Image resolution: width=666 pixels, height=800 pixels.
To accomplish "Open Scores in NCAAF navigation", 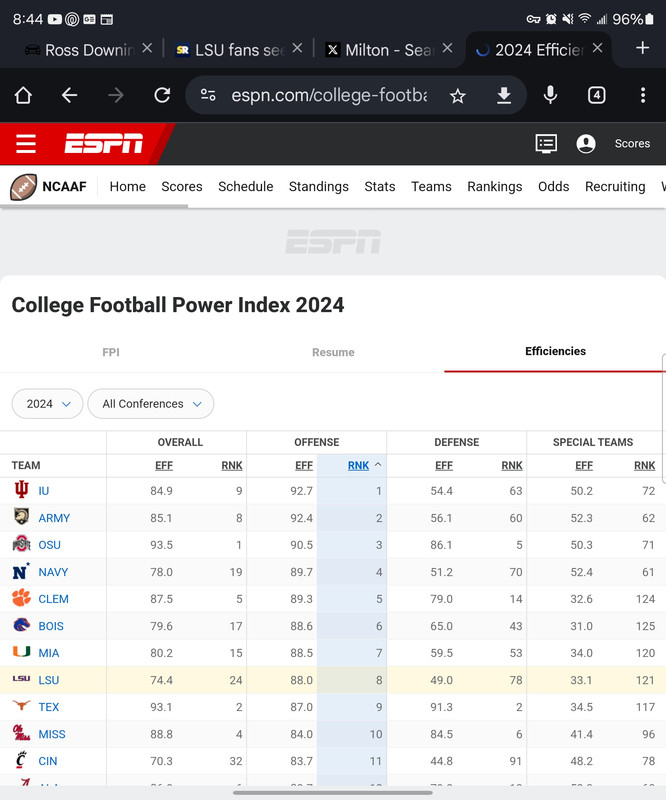I will click(x=182, y=187).
